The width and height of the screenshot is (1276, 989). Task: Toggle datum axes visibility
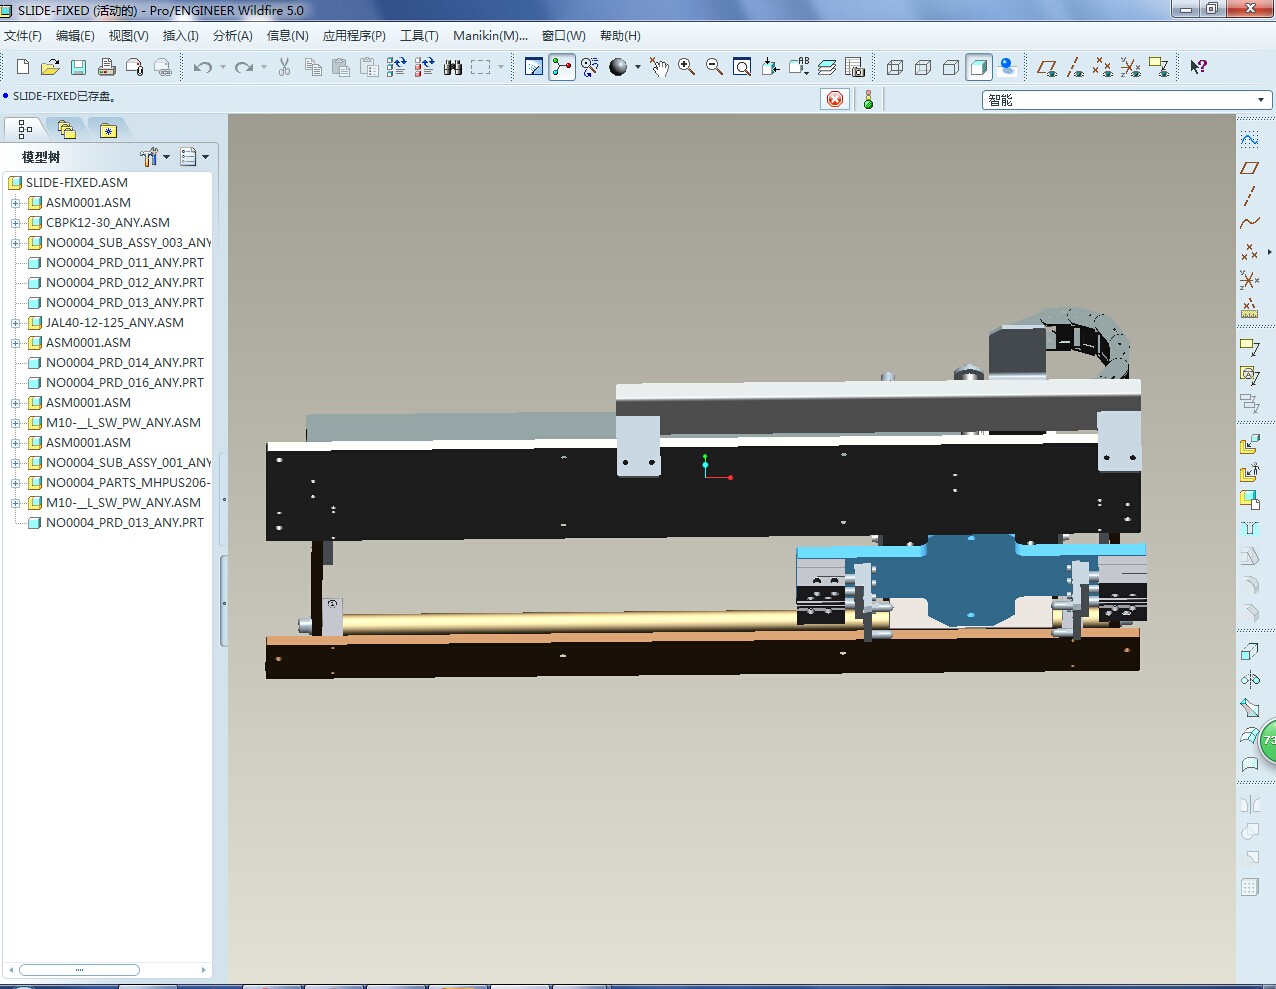point(1075,67)
